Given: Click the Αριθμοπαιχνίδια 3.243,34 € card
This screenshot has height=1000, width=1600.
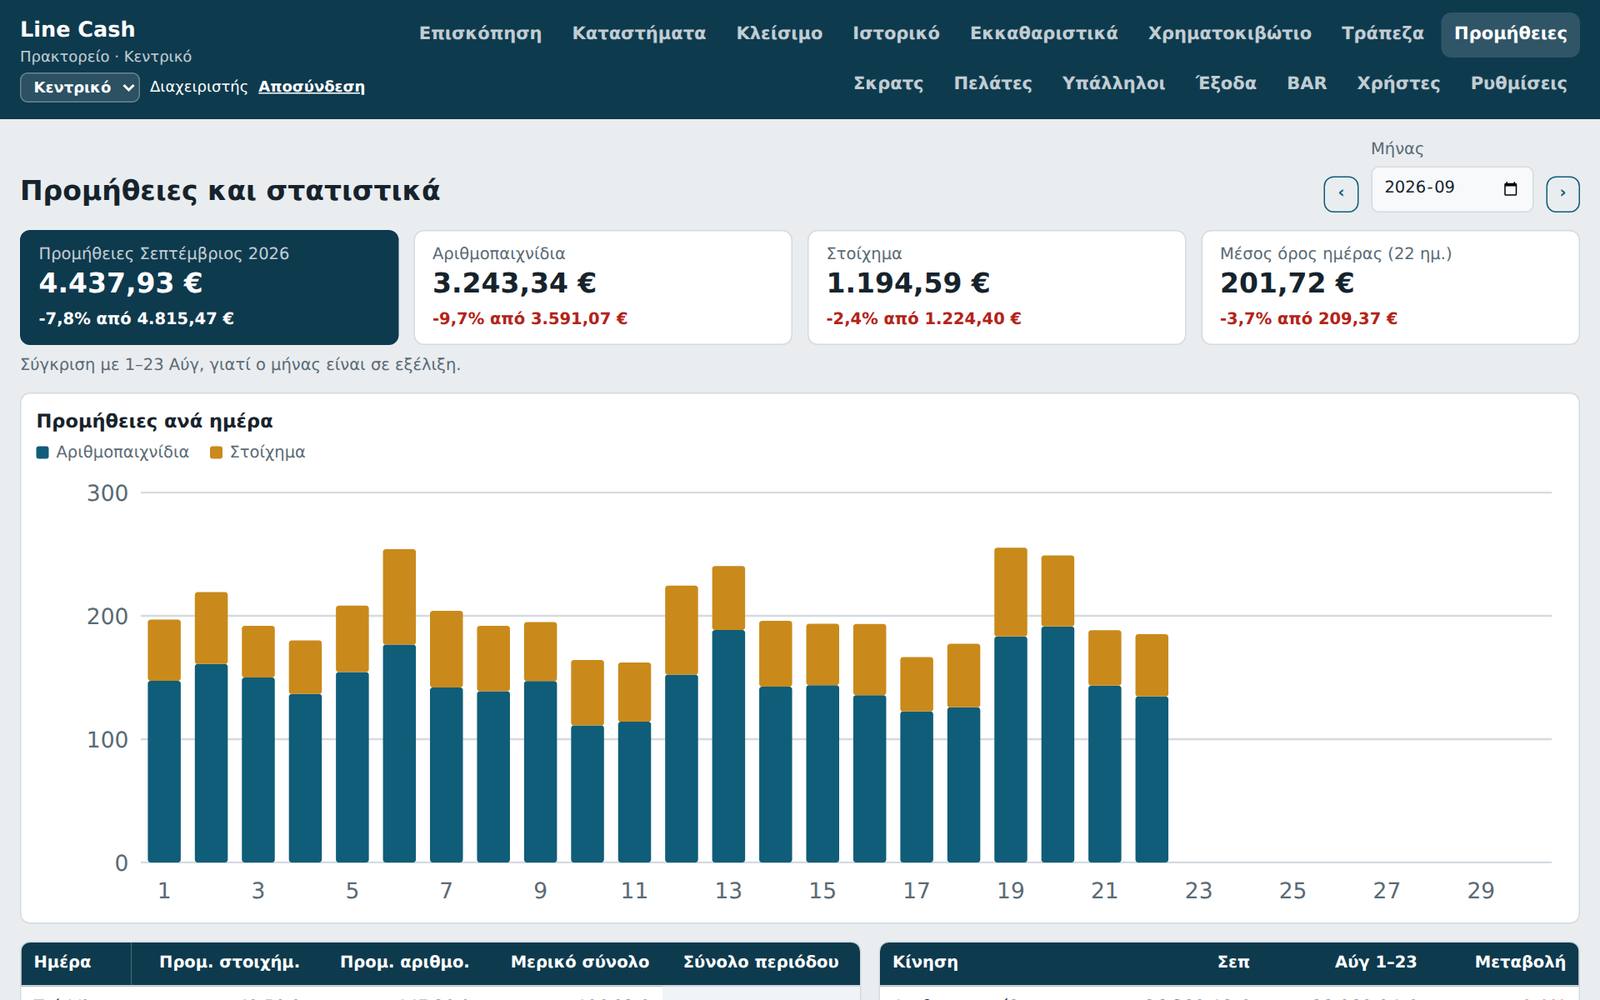Looking at the screenshot, I should (603, 288).
